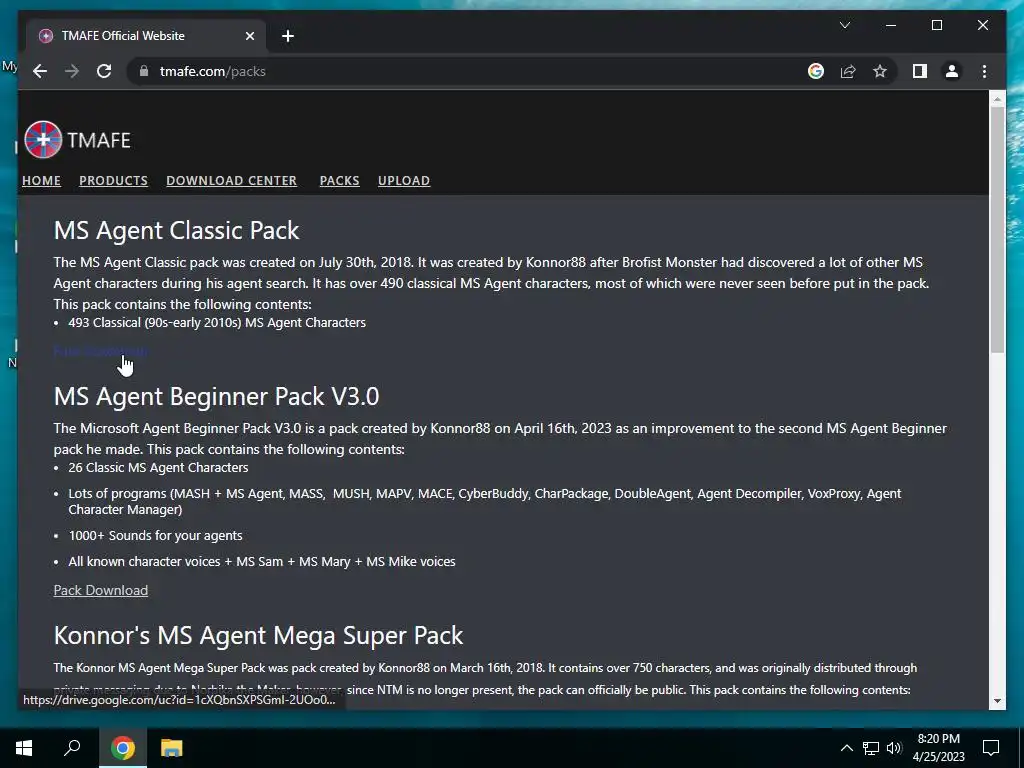The image size is (1024, 768).
Task: Open a new tab with the plus button
Action: [x=288, y=36]
